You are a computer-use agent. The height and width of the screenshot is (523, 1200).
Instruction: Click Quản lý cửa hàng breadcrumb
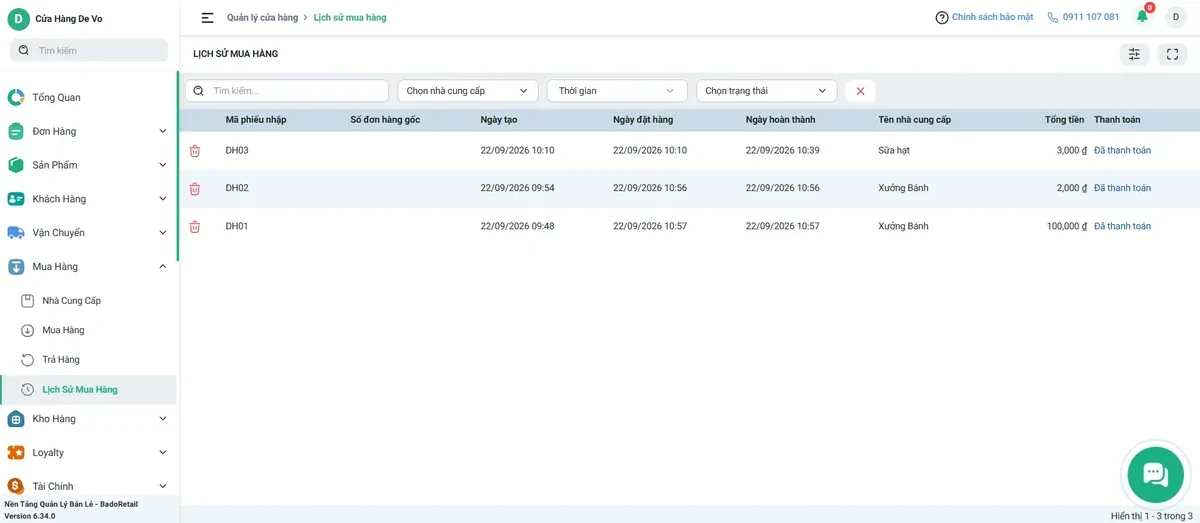262,18
